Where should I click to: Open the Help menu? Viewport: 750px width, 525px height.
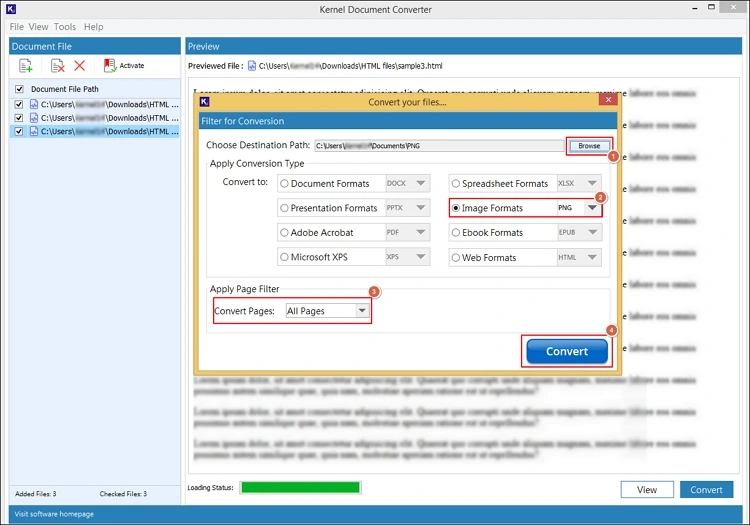coord(93,27)
